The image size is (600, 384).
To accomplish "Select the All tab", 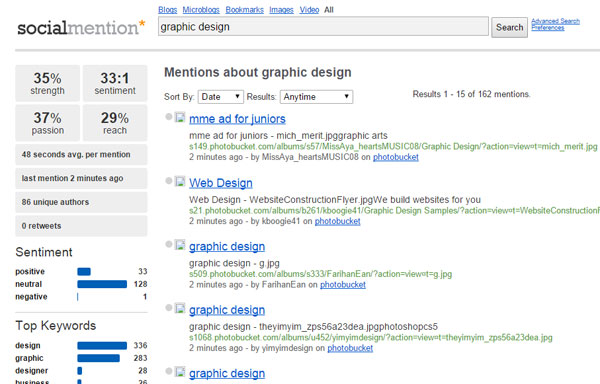I will pyautogui.click(x=329, y=10).
